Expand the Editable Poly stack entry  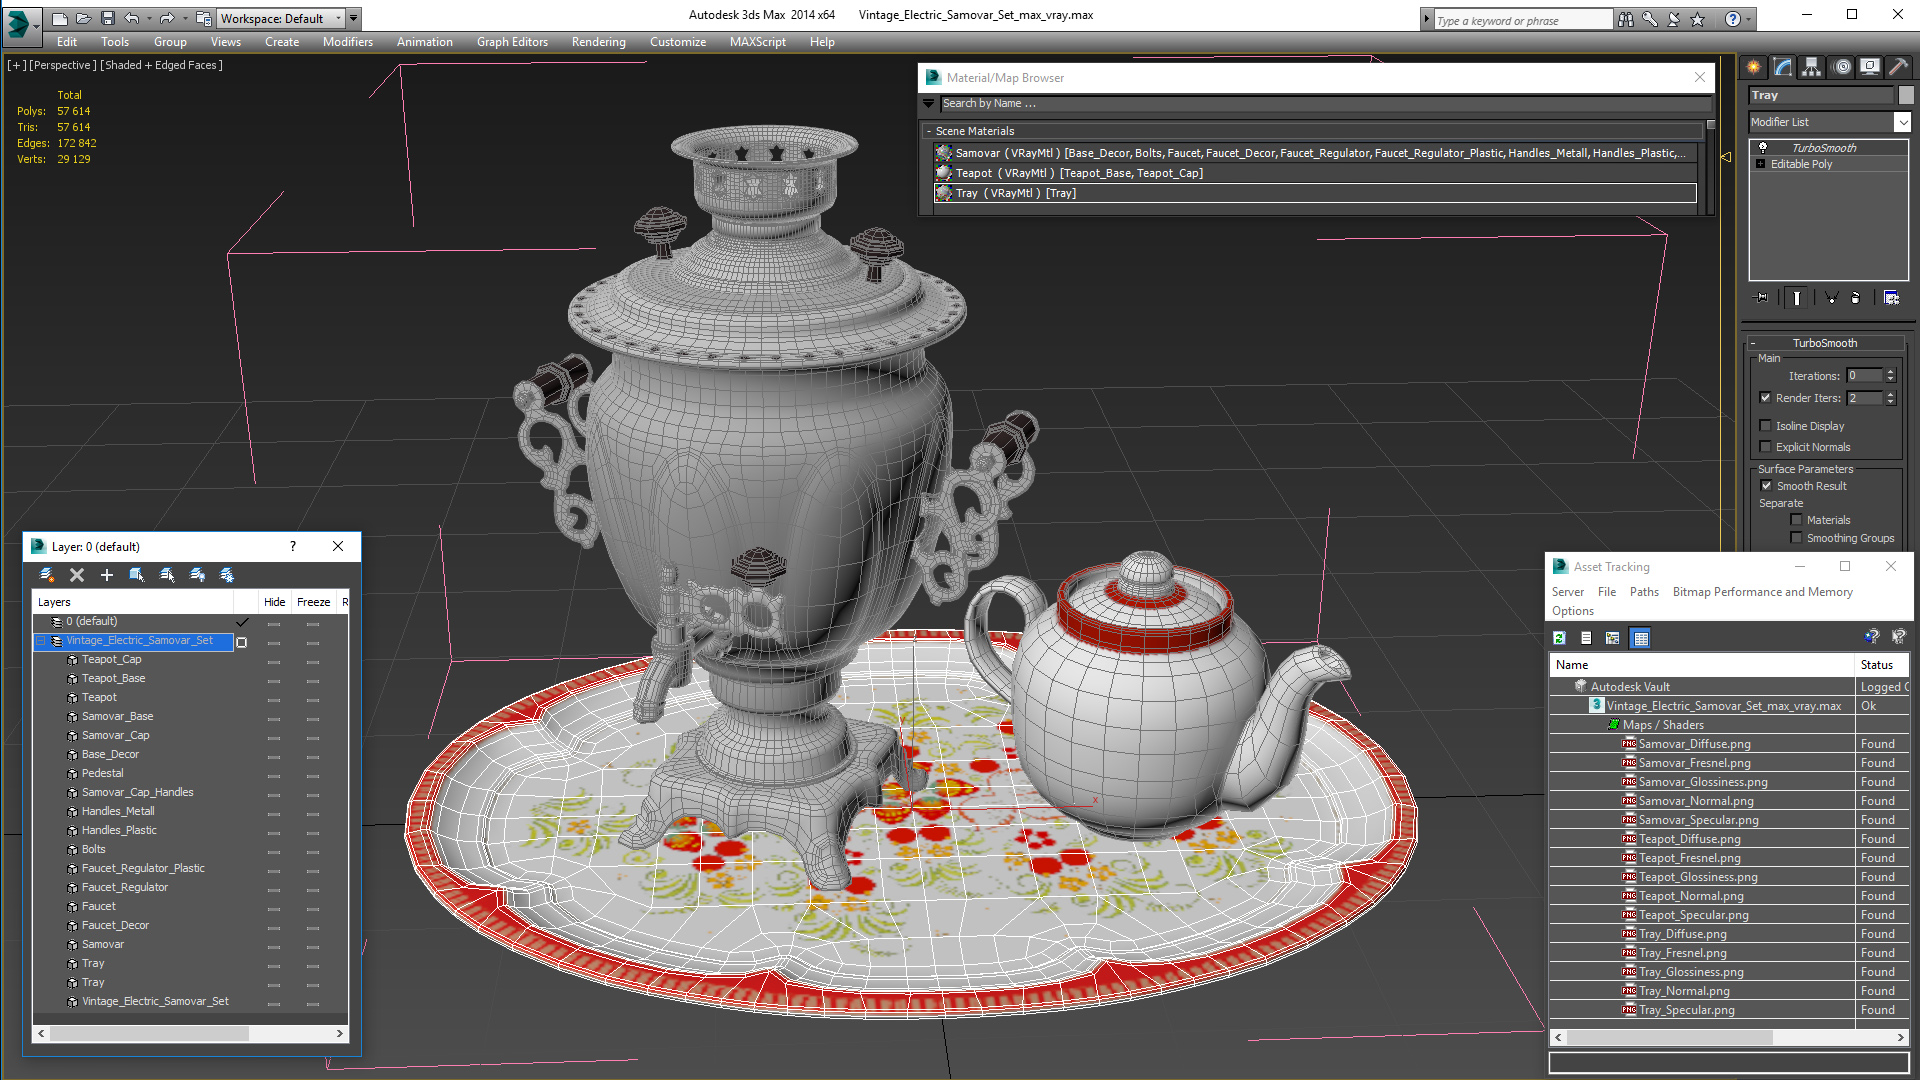click(x=1760, y=164)
